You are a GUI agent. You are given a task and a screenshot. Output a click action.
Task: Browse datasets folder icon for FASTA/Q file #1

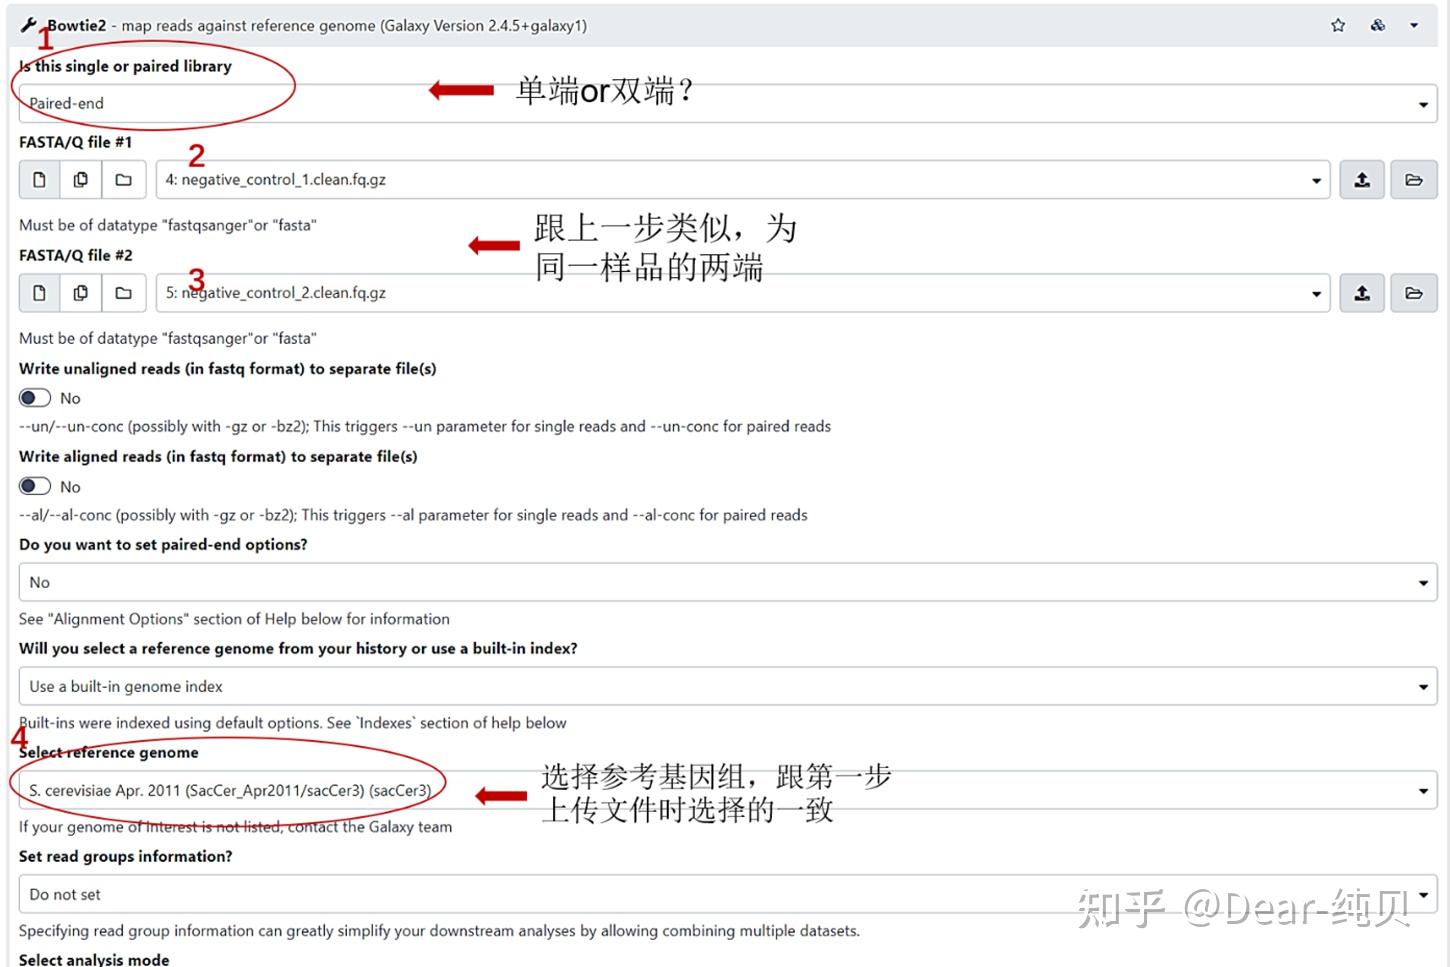(x=1414, y=180)
